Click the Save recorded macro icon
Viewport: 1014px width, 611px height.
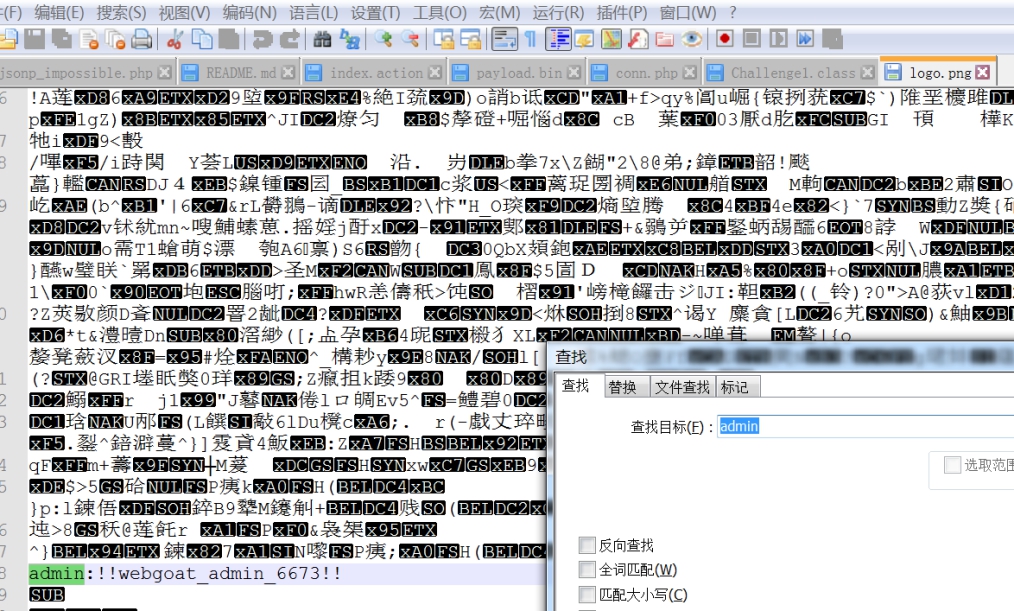pos(832,39)
